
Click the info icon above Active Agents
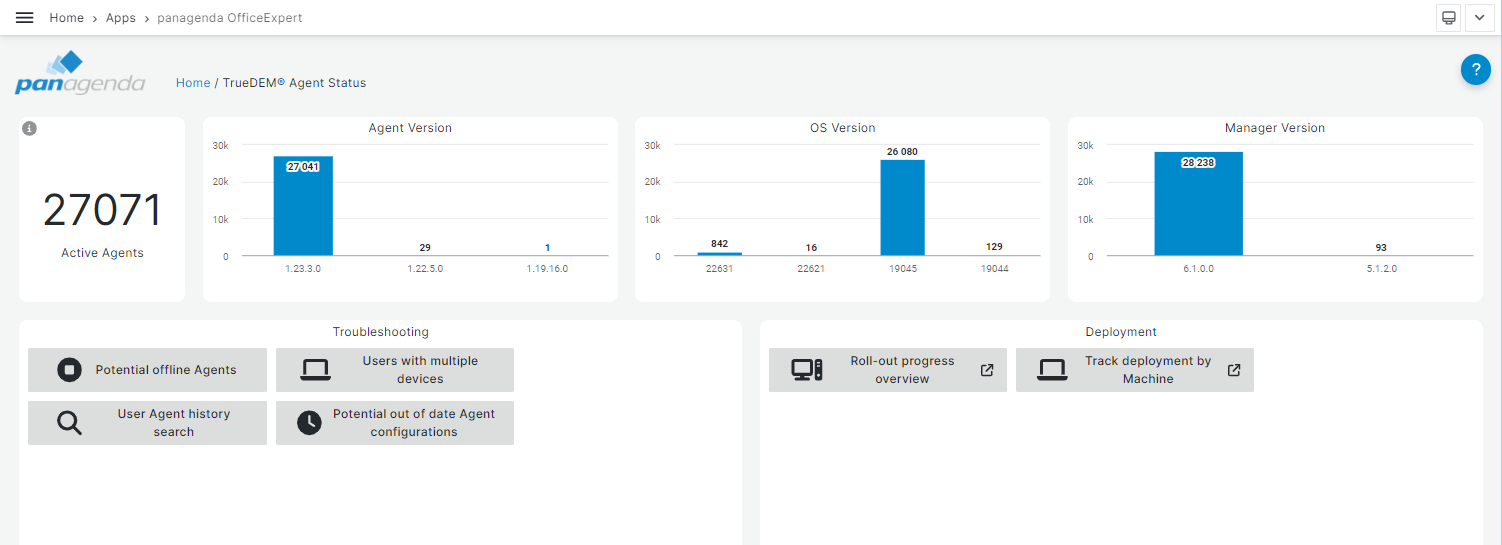(30, 129)
